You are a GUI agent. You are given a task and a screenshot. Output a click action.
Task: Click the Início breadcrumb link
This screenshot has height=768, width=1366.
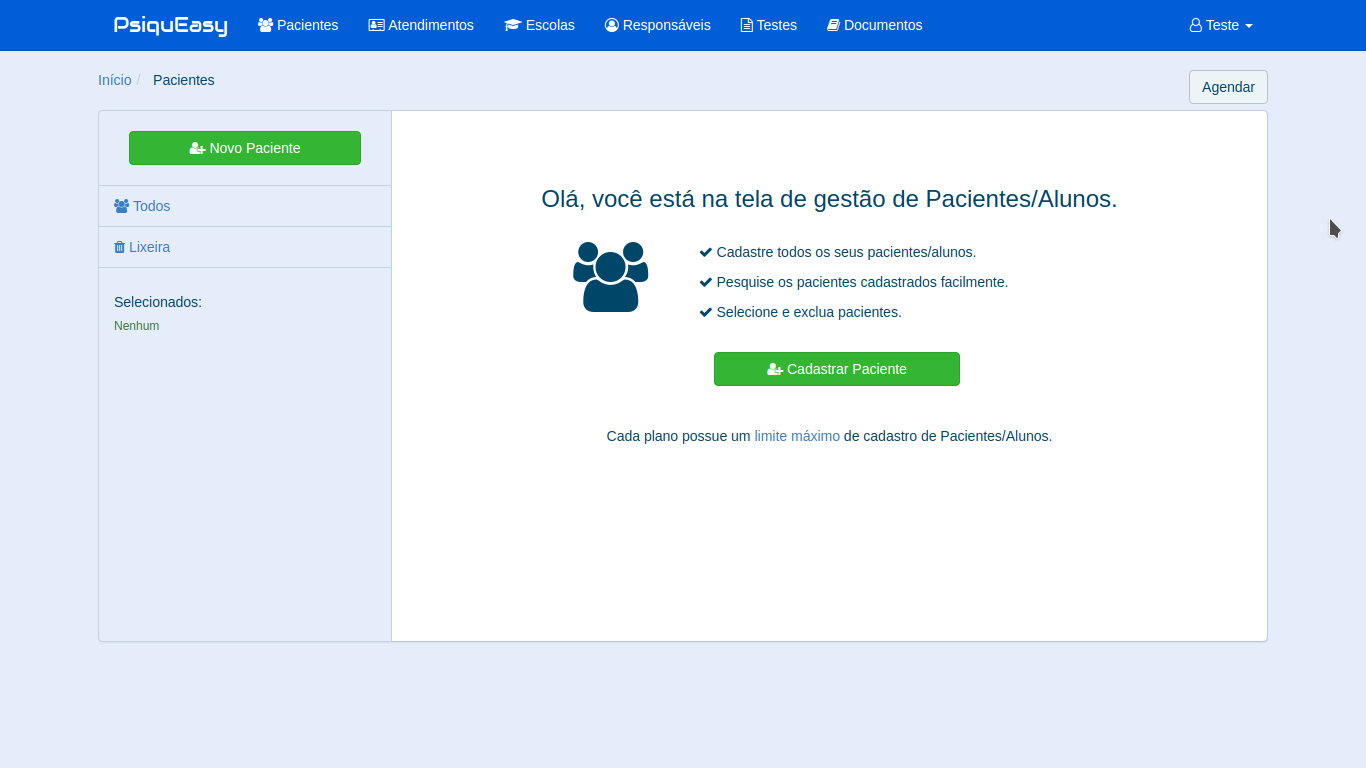tap(115, 80)
